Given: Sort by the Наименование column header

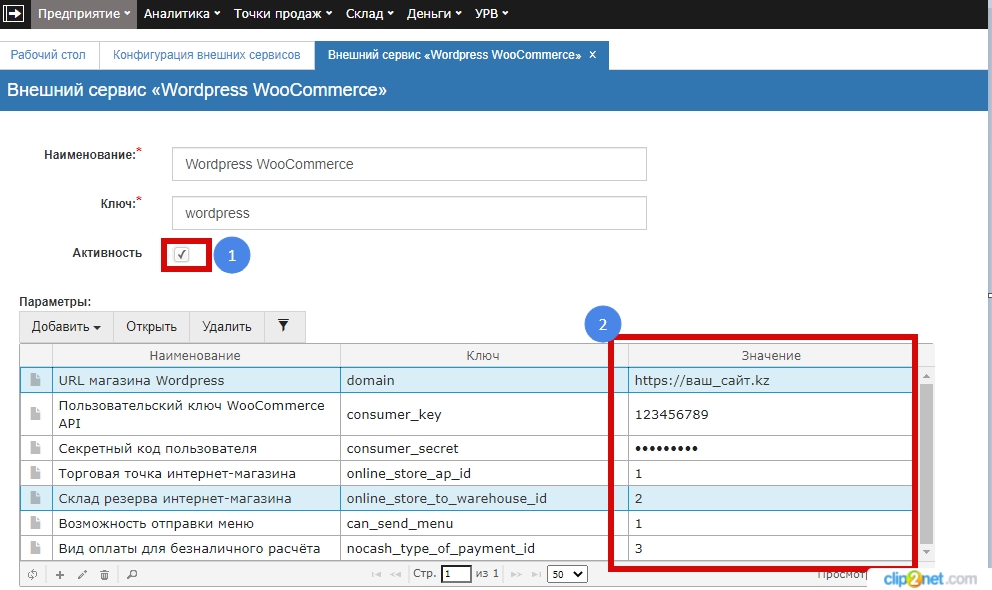Looking at the screenshot, I should point(195,355).
